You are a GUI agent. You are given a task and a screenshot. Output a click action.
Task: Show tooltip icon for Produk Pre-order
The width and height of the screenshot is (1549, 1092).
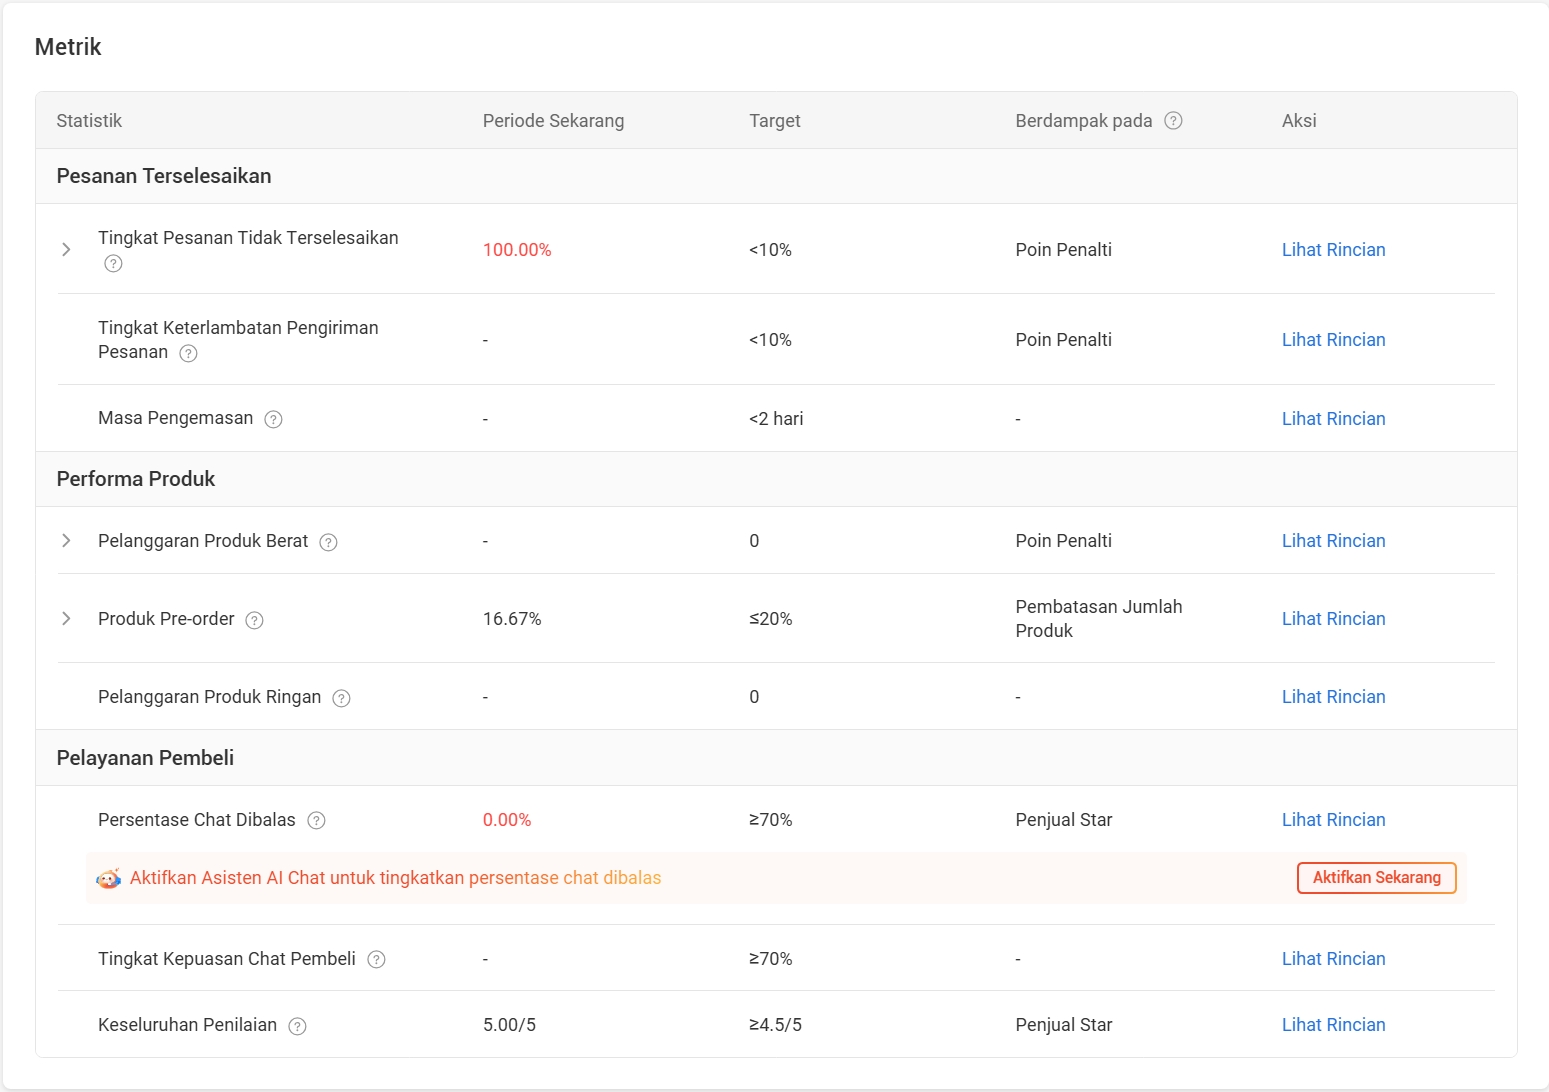tap(255, 620)
